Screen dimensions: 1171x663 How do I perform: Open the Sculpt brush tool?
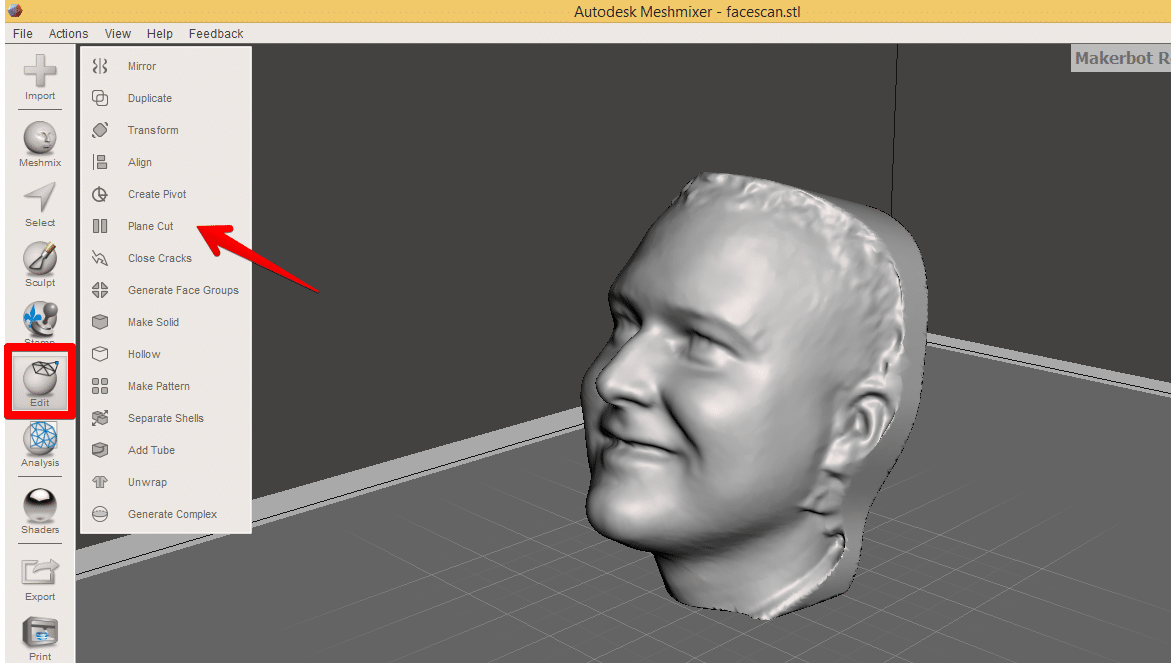40,264
